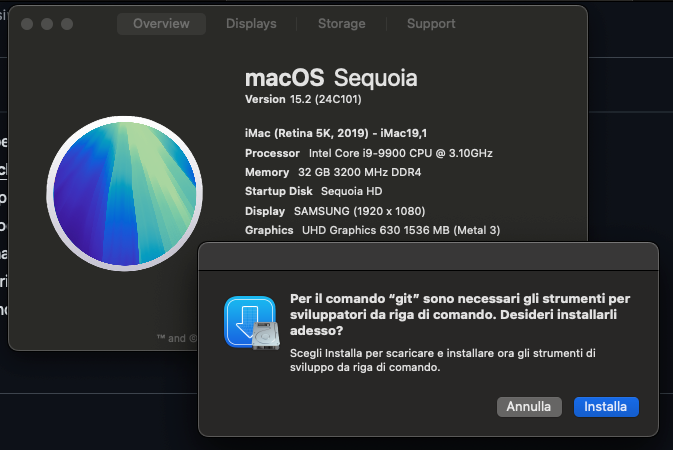Viewport: 673px width, 450px height.
Task: Click UHD Graphics 630 1536 MB value
Action: point(401,230)
